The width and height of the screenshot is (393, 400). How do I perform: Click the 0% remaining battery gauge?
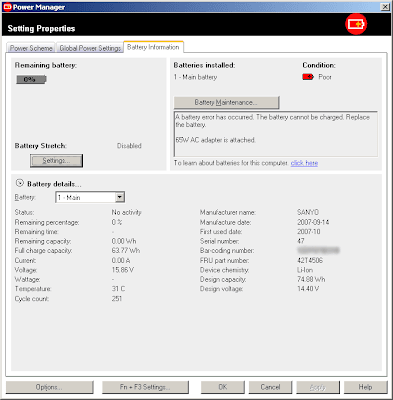pyautogui.click(x=31, y=79)
